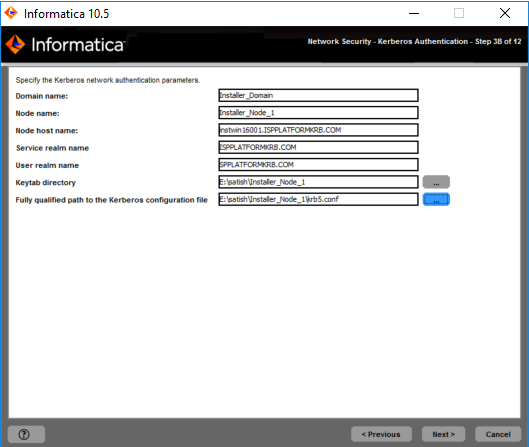Edit the Keytab directory path field
529x447 pixels.
318,182
